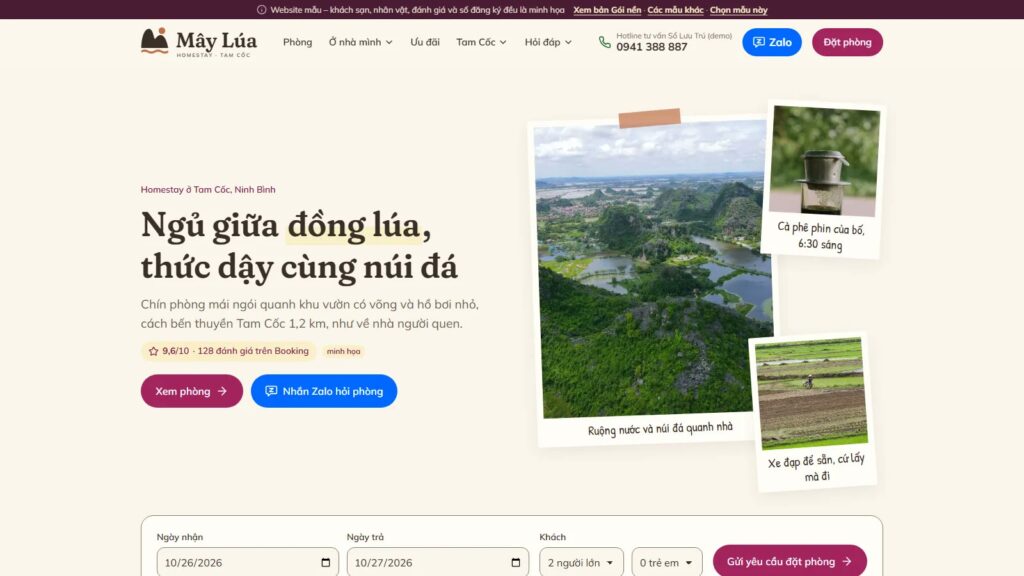
Task: Click the info icon in the top banner
Action: pos(261,10)
